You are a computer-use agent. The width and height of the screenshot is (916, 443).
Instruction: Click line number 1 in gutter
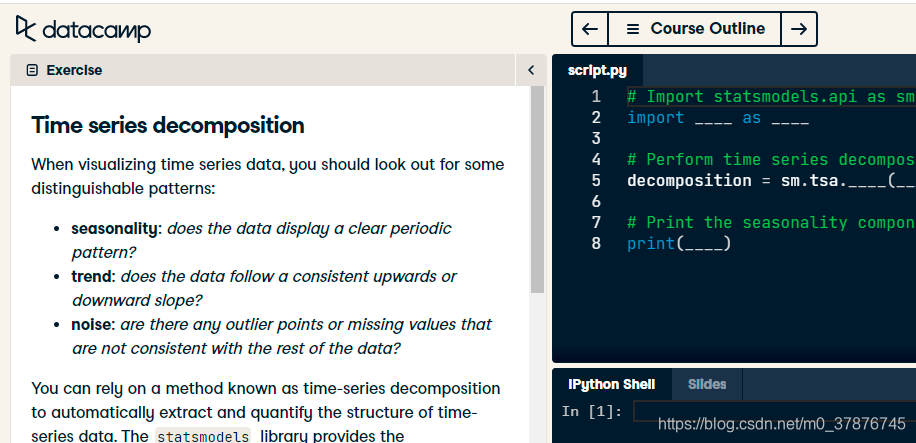click(x=596, y=97)
